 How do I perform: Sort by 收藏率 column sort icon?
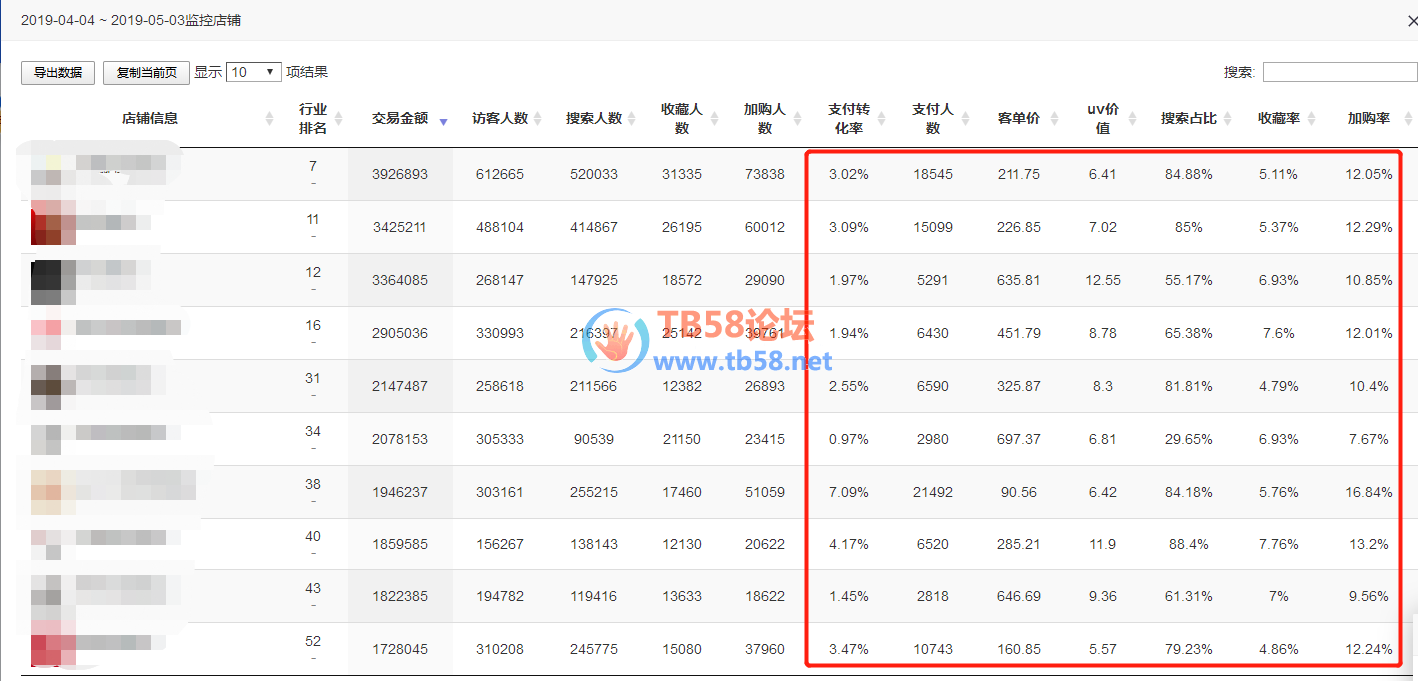tap(1310, 119)
